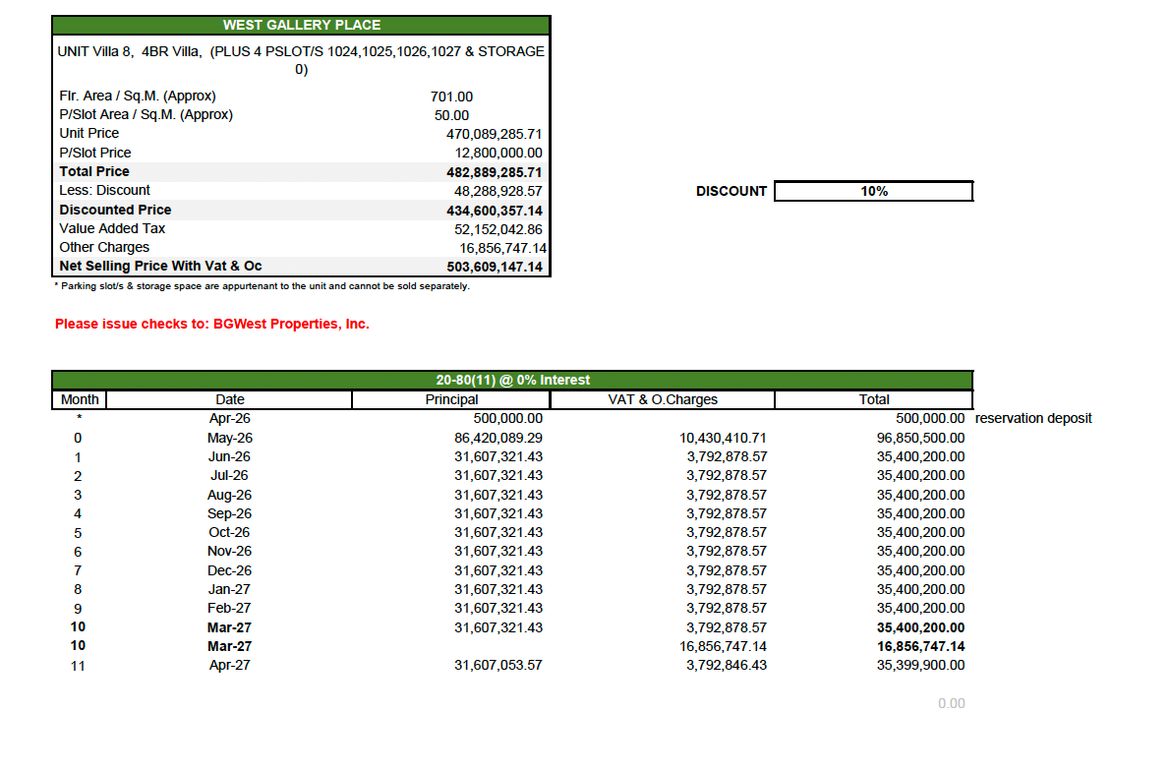Click the Apr-27 date cell
Screen dimensions: 1170x780
coord(230,665)
